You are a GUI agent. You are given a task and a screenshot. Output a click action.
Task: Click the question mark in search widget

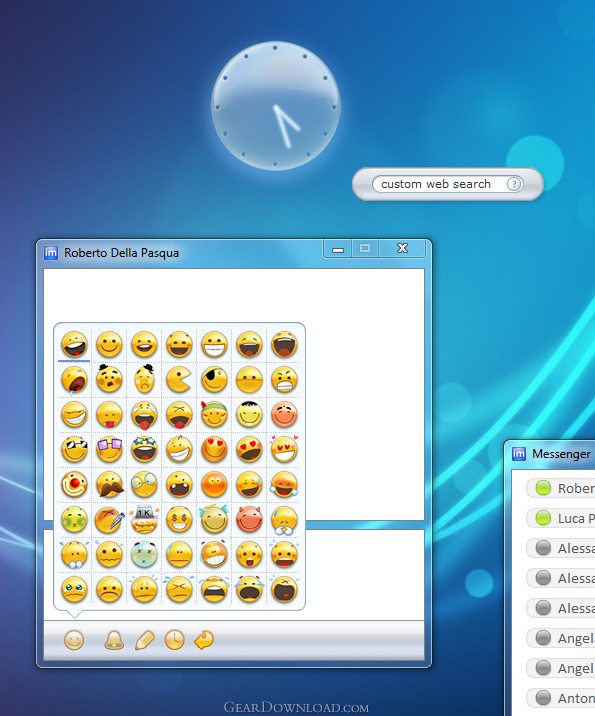pos(514,184)
